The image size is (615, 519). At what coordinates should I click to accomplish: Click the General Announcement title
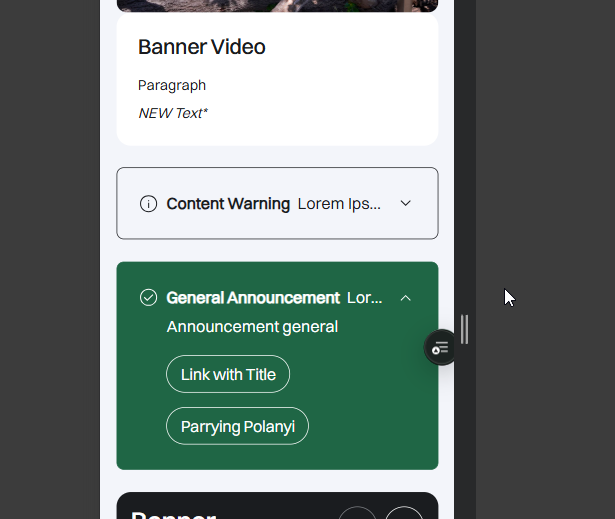[253, 298]
